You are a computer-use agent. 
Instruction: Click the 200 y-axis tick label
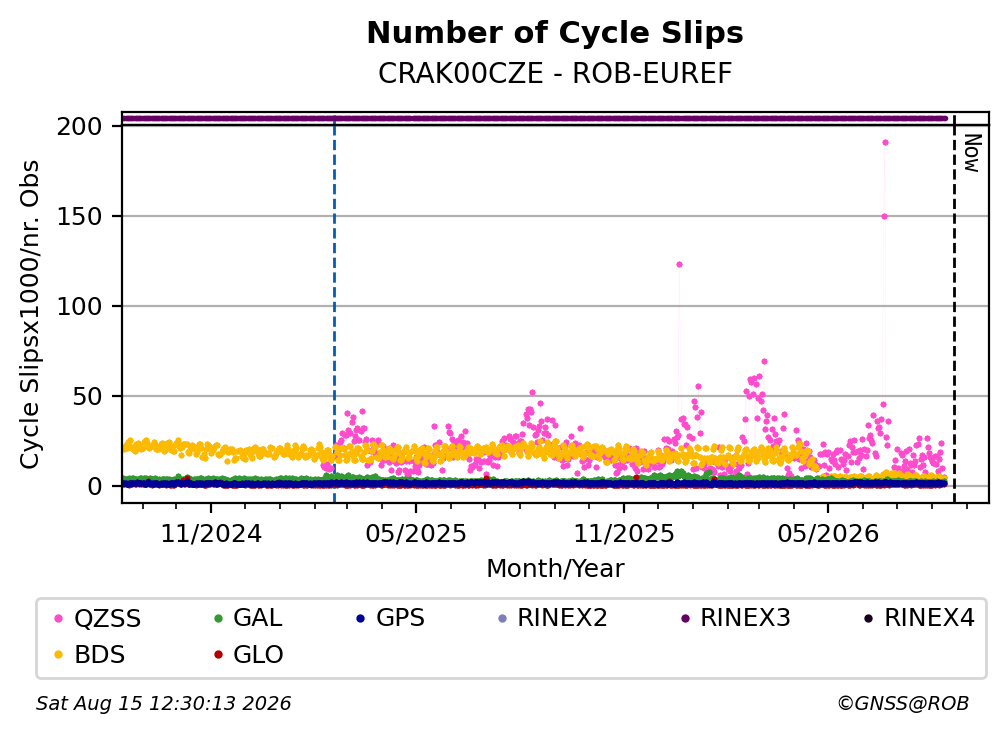[79, 127]
